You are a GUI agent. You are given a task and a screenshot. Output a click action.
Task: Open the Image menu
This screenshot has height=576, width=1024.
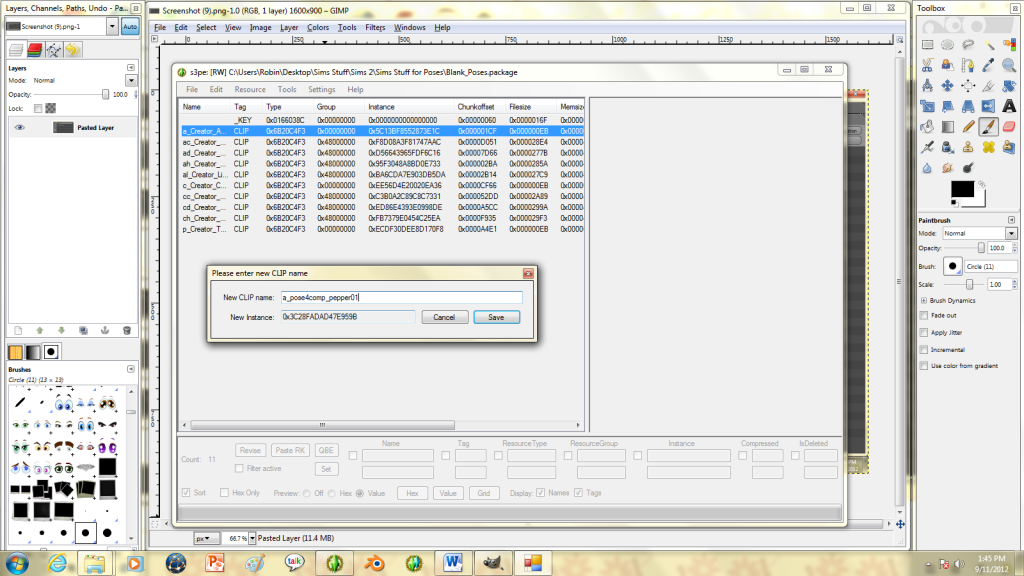(260, 27)
